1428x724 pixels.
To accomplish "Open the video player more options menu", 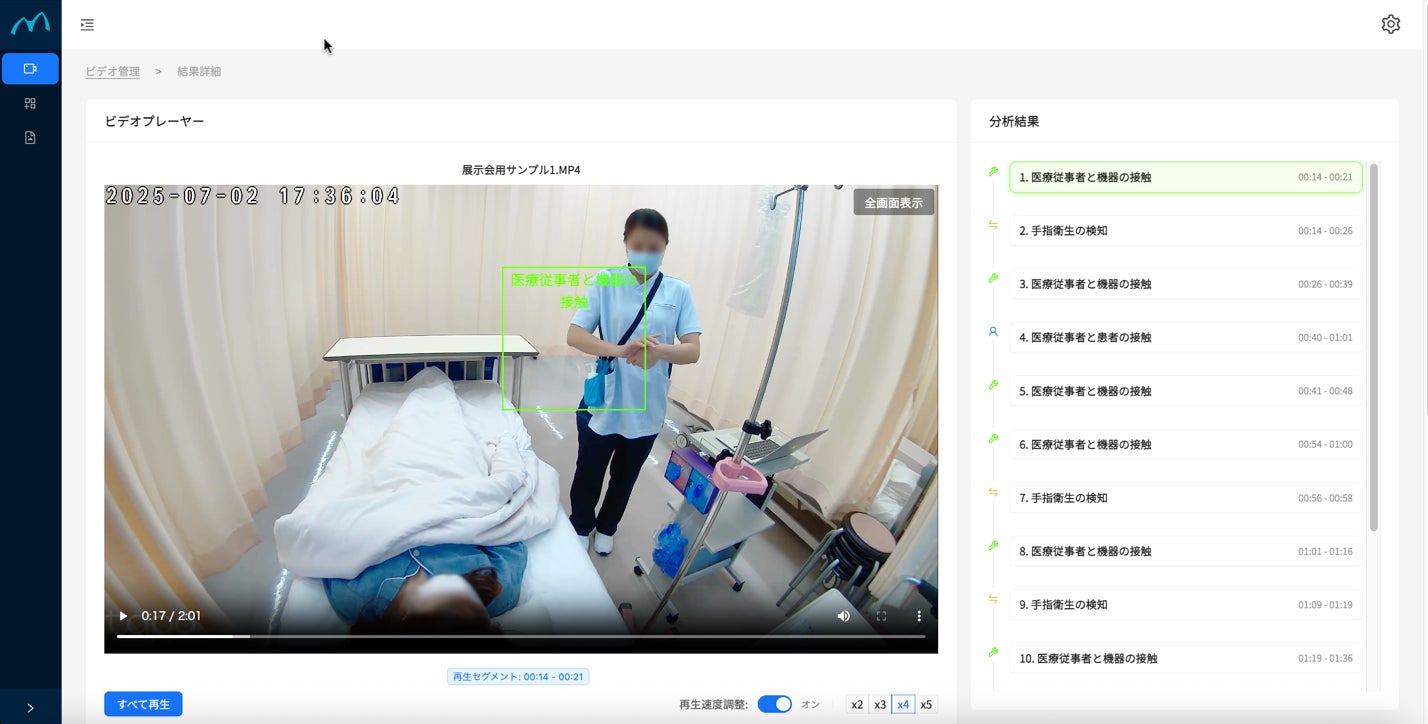I will coord(919,616).
